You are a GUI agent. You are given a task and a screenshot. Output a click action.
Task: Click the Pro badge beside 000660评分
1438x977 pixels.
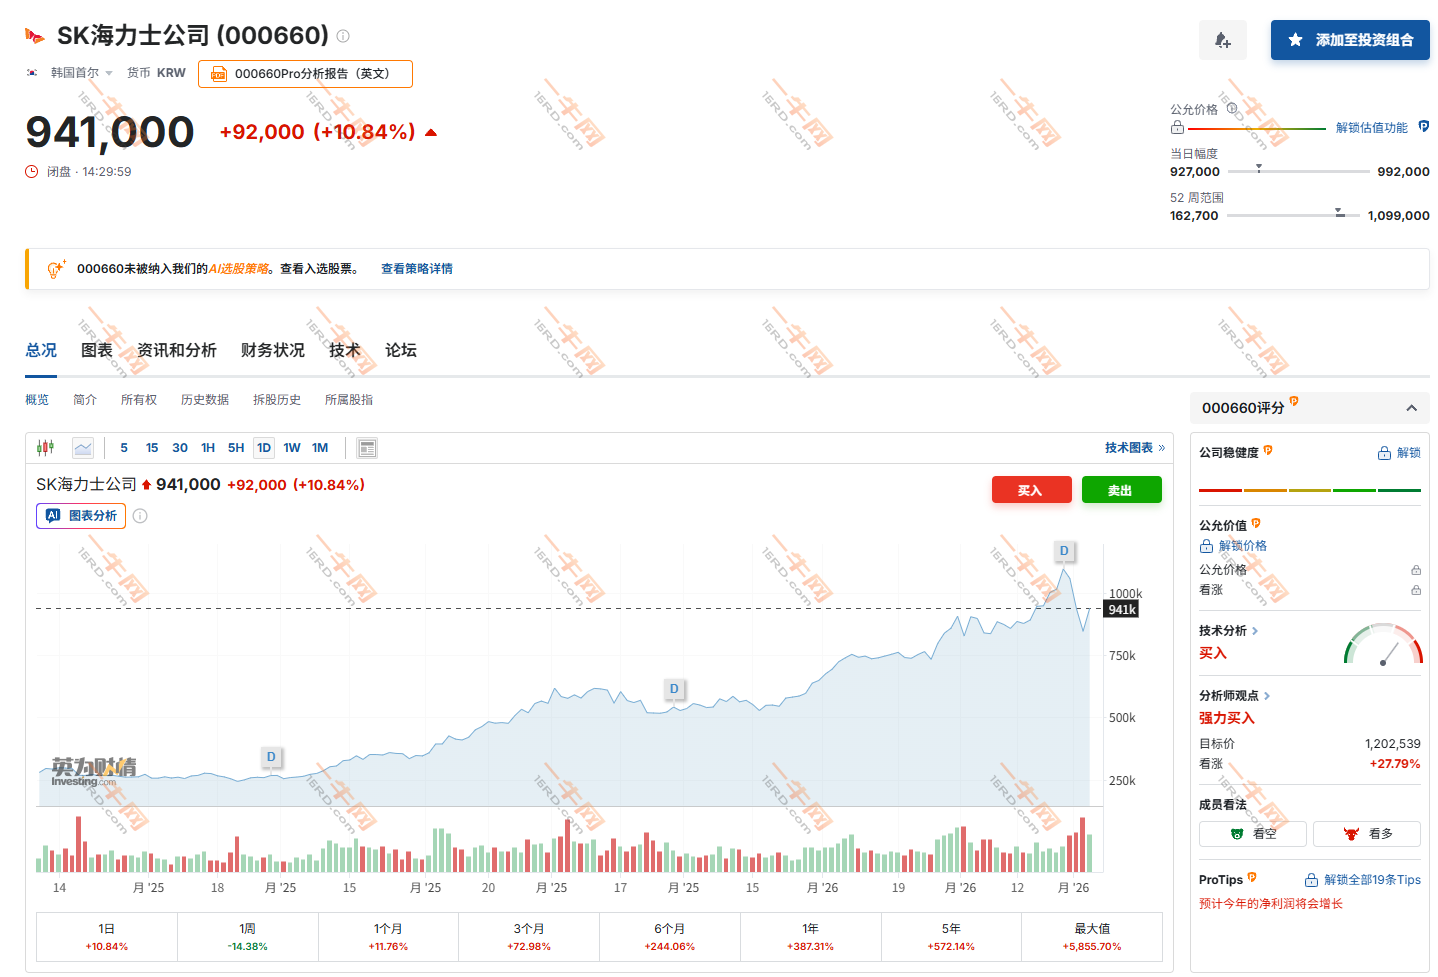(1294, 402)
